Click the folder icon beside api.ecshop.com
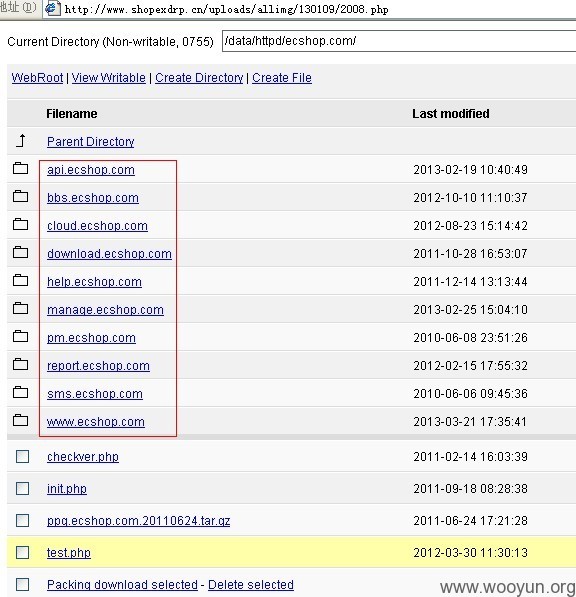Viewport: 576px width, 597px height. 21,168
